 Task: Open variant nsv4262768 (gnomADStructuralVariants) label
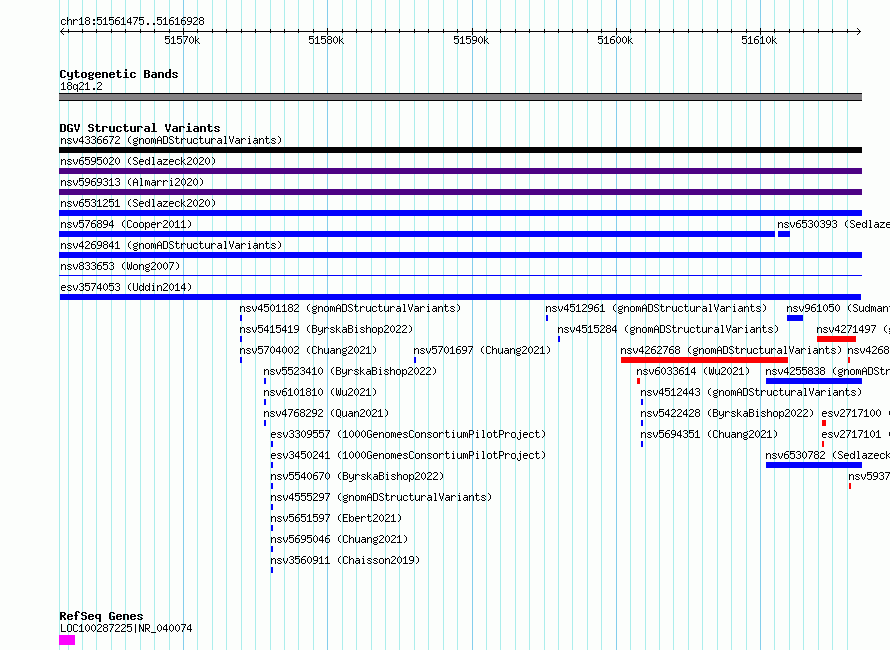click(x=731, y=350)
